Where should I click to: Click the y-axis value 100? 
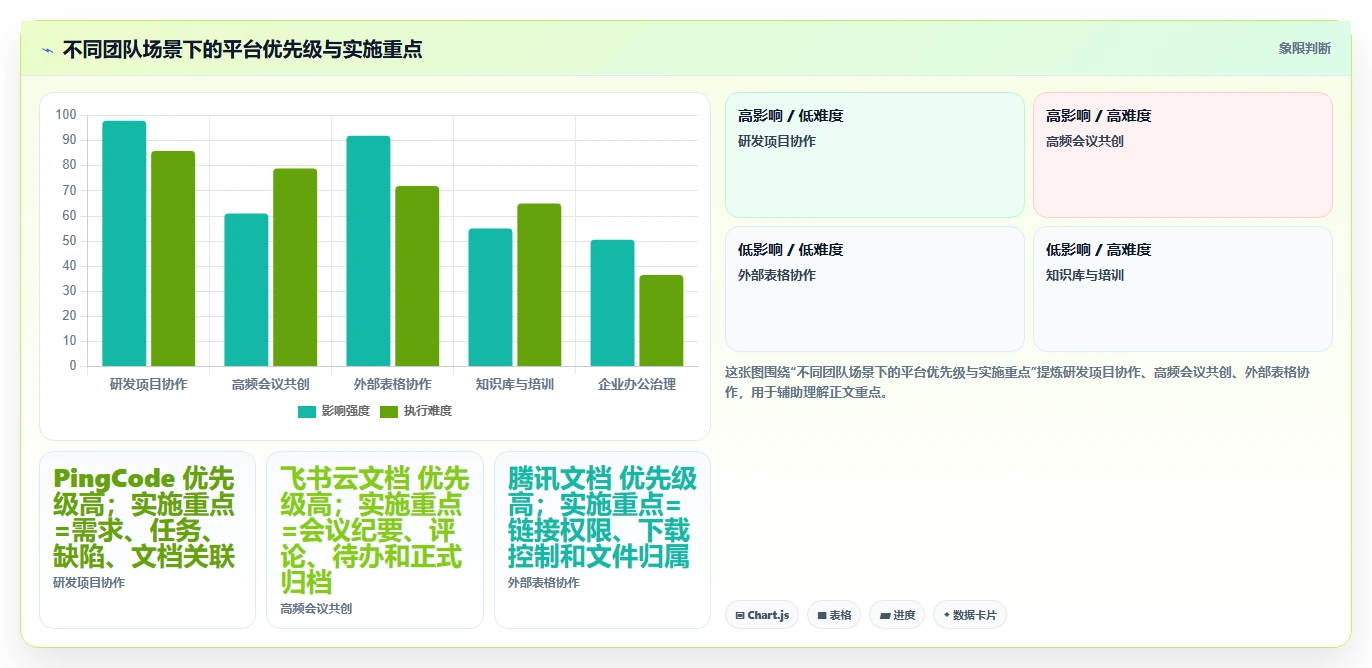[x=66, y=115]
